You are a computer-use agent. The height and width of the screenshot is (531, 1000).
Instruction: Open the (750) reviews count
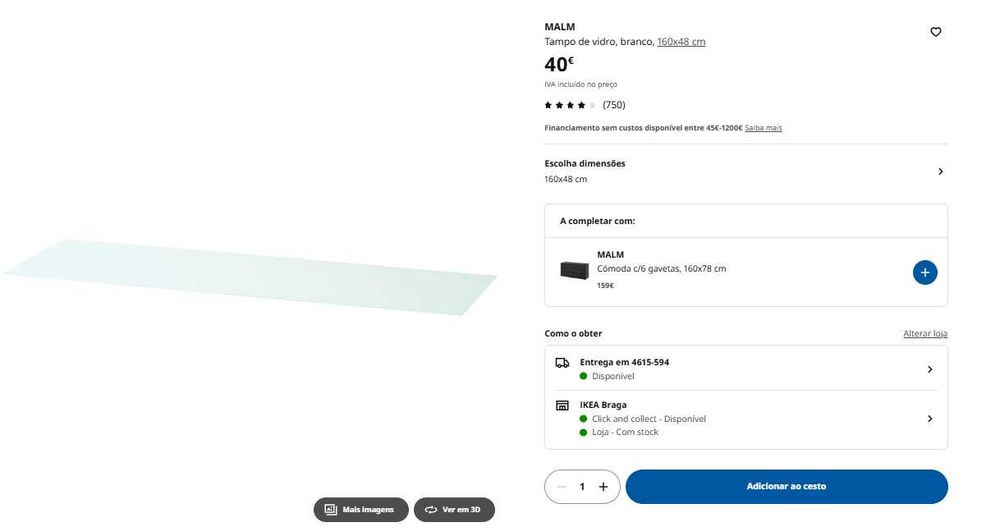pos(614,105)
